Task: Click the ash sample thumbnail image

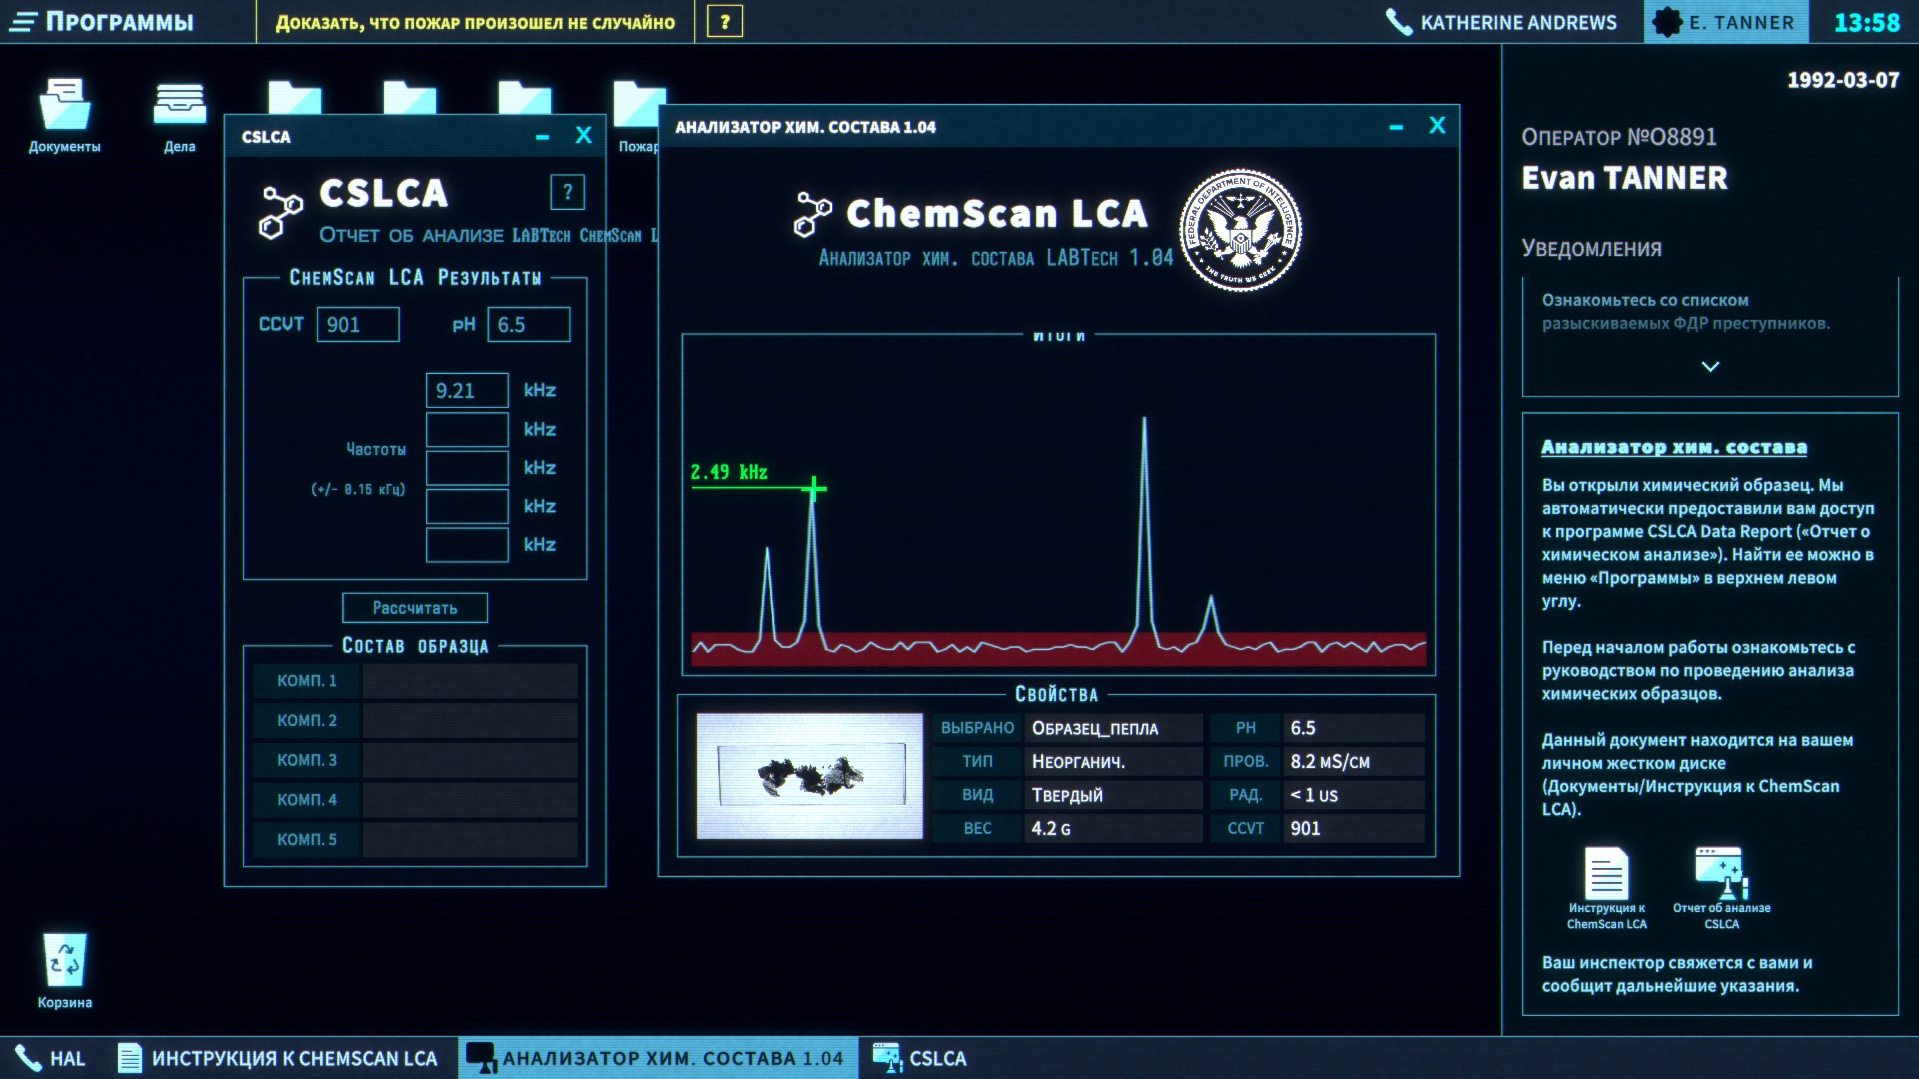Action: [810, 776]
